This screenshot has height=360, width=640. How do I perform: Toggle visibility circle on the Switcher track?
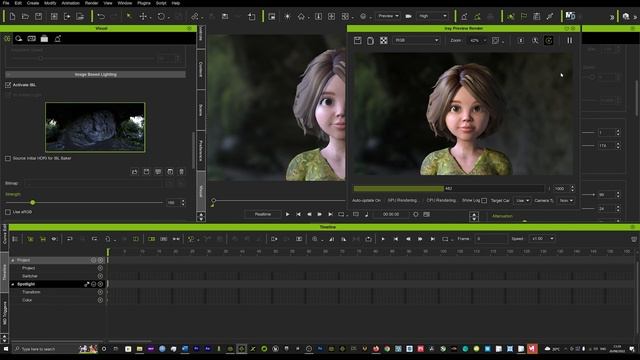tap(100, 276)
